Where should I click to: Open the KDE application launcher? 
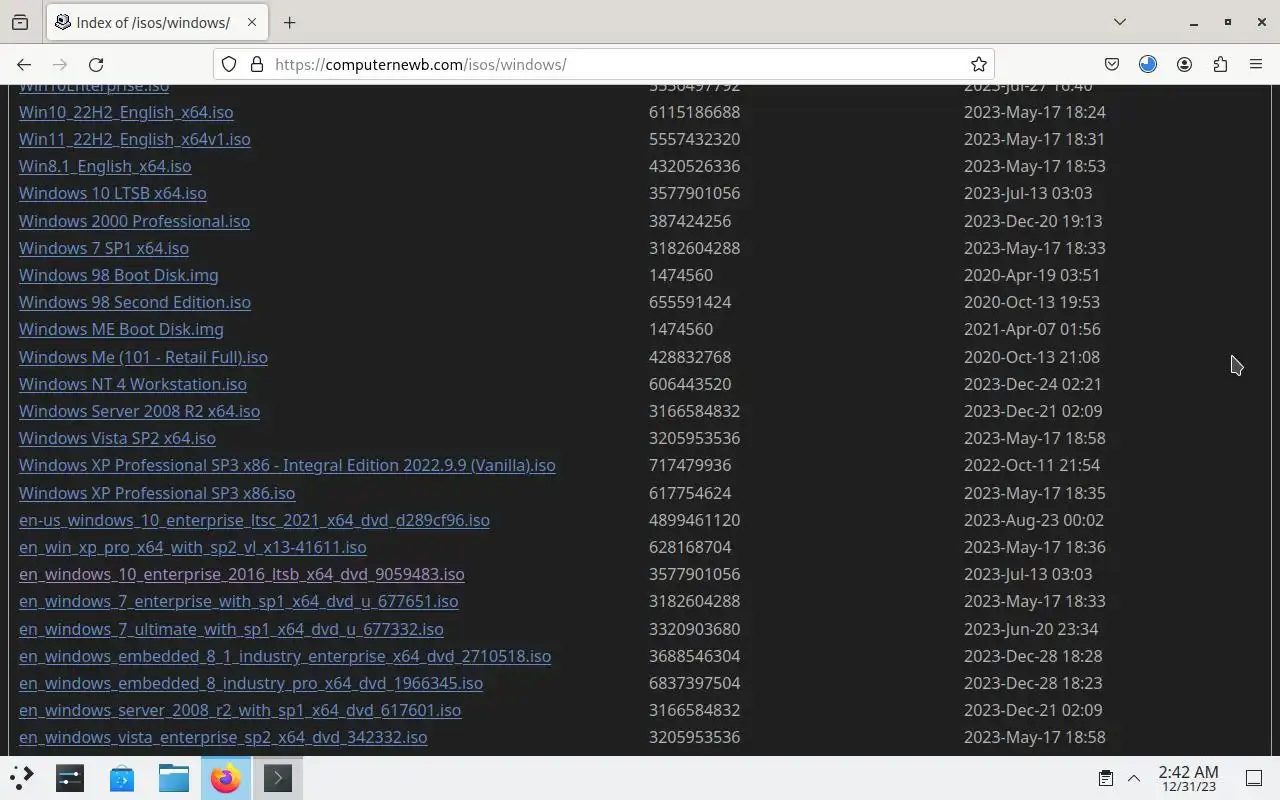click(x=22, y=778)
